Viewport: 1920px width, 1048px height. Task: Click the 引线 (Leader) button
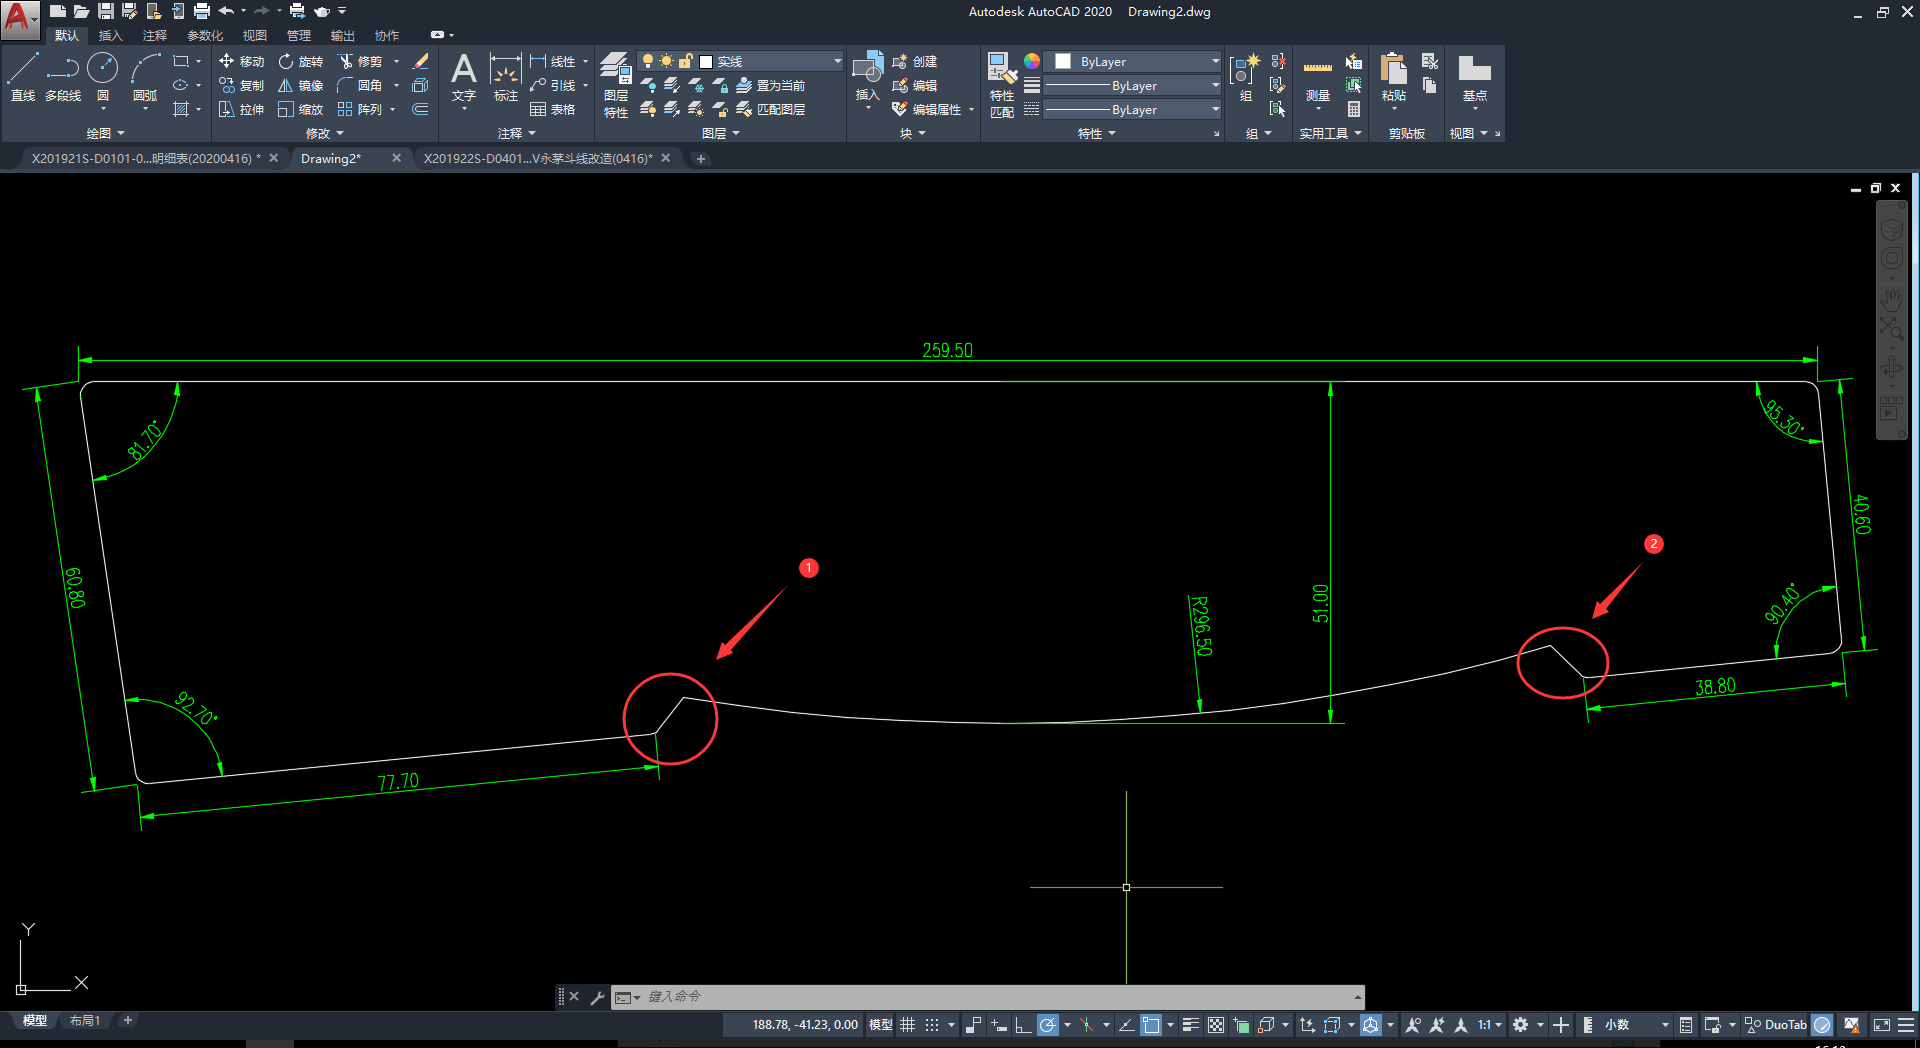pyautogui.click(x=552, y=85)
